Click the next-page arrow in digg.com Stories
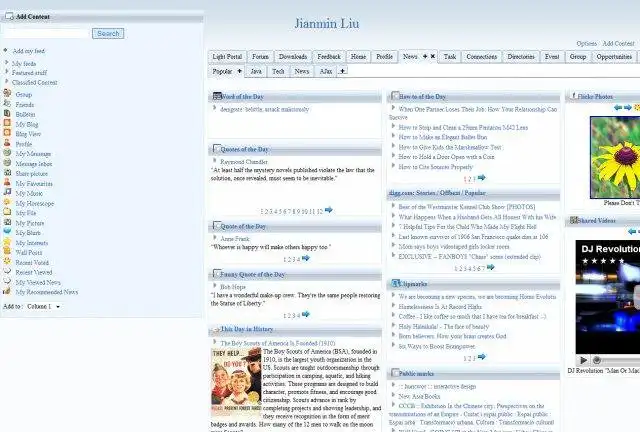640x432 pixels. tap(491, 267)
